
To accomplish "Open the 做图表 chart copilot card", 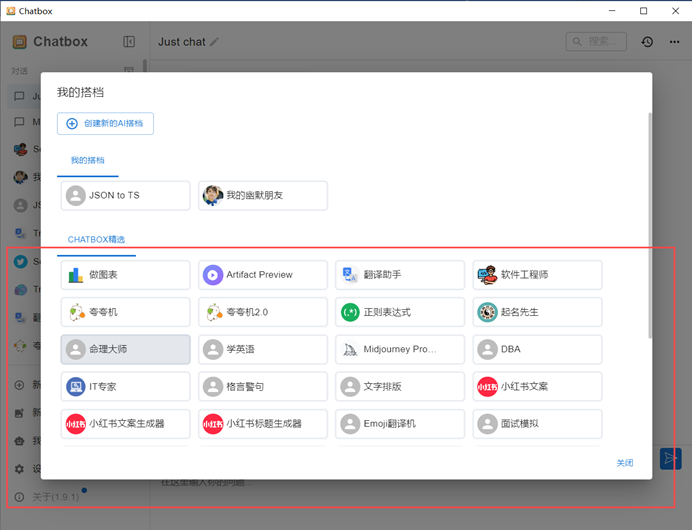I will tap(125, 274).
